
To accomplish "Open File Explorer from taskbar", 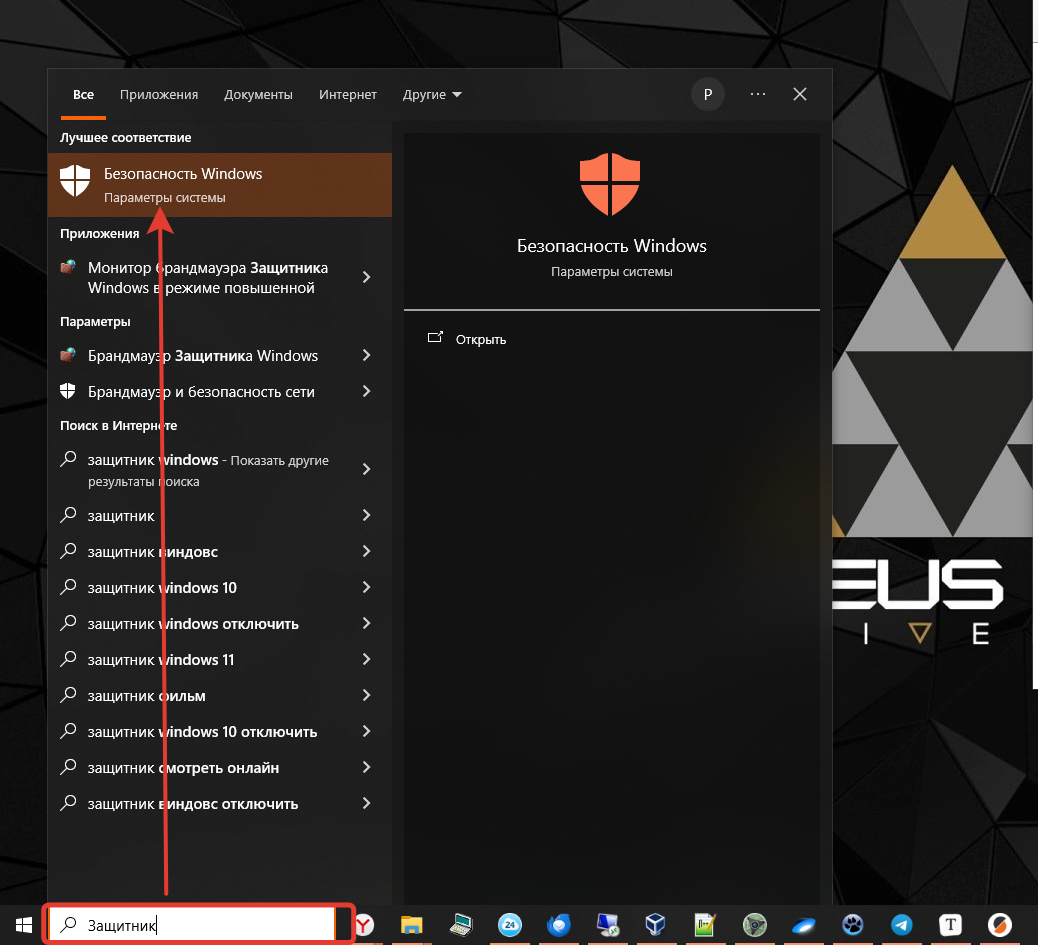I will 413,925.
